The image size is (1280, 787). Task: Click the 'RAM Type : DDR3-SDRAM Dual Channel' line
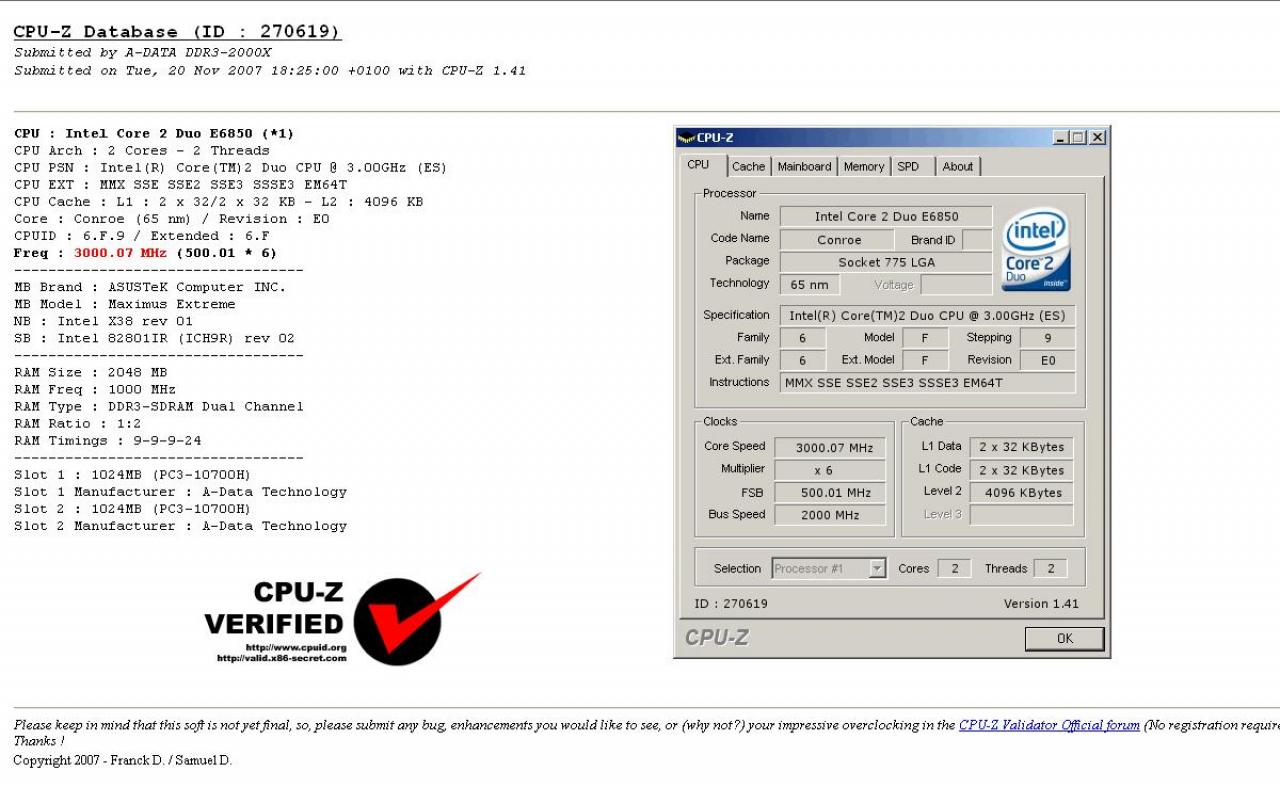pyautogui.click(x=159, y=407)
